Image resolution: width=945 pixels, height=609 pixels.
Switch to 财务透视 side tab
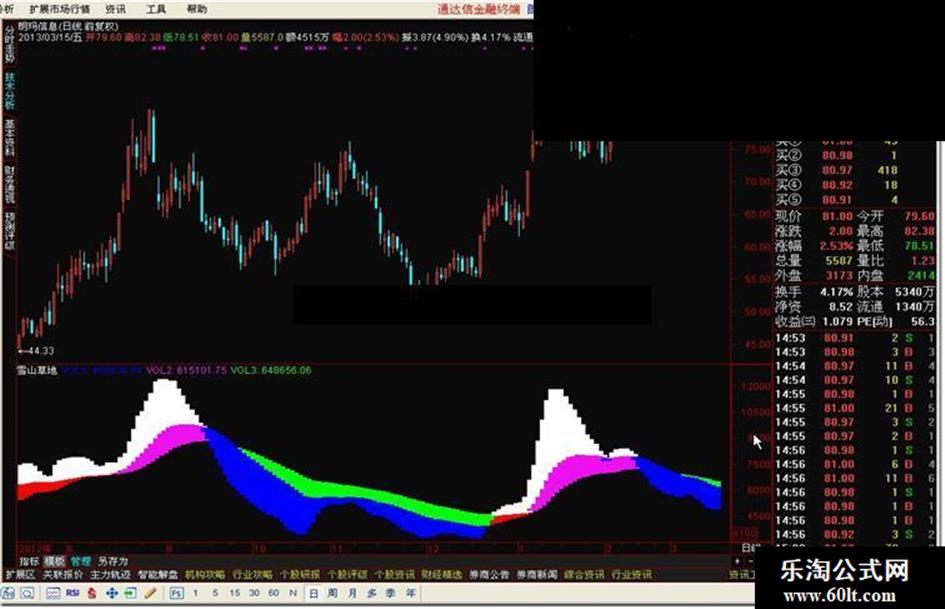click(x=10, y=184)
